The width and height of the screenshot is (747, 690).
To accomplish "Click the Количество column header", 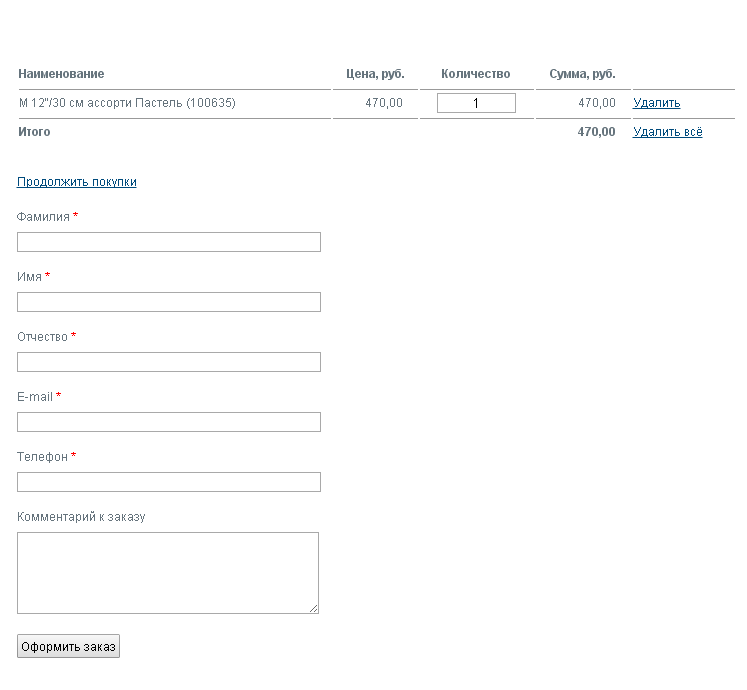I will (475, 74).
